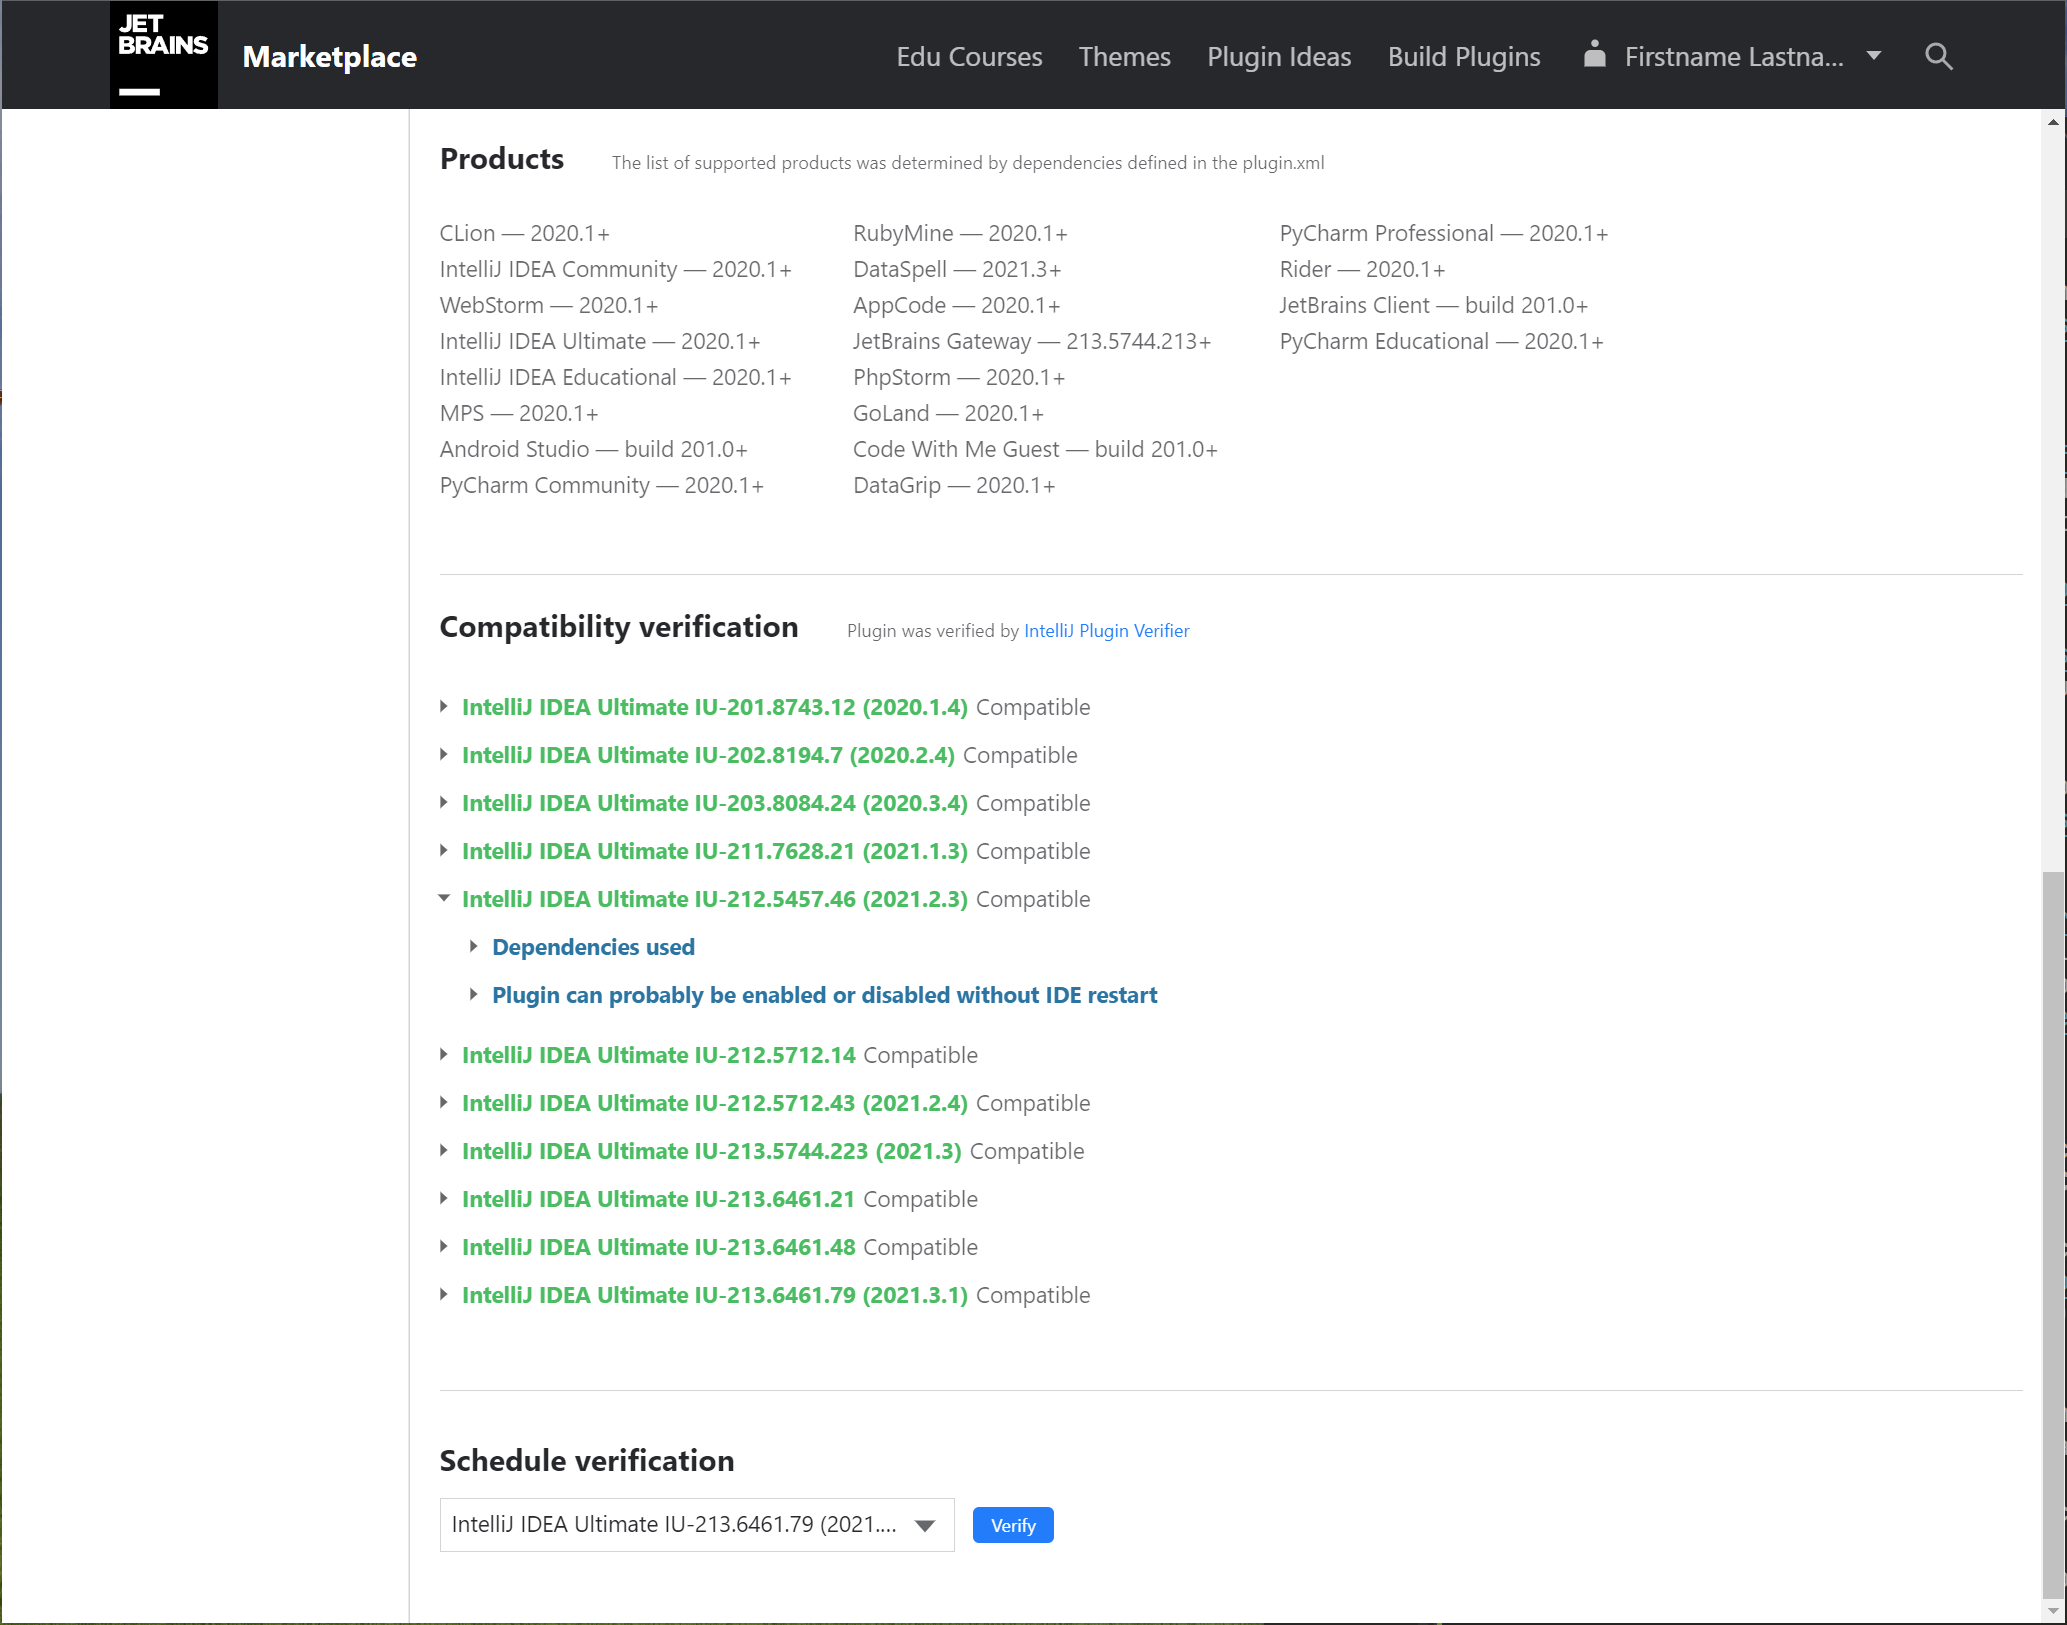Open the search magnifier icon
This screenshot has width=2067, height=1625.
pyautogui.click(x=1938, y=56)
